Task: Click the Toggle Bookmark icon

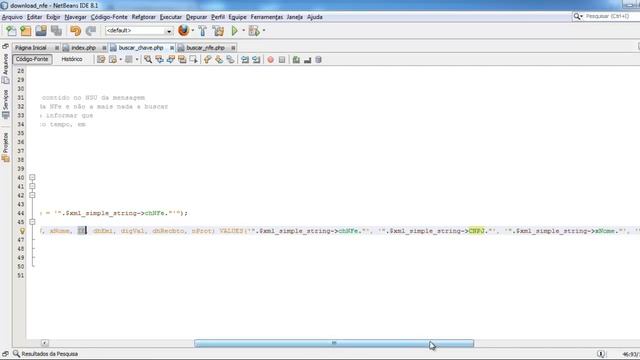Action: tap(231, 60)
